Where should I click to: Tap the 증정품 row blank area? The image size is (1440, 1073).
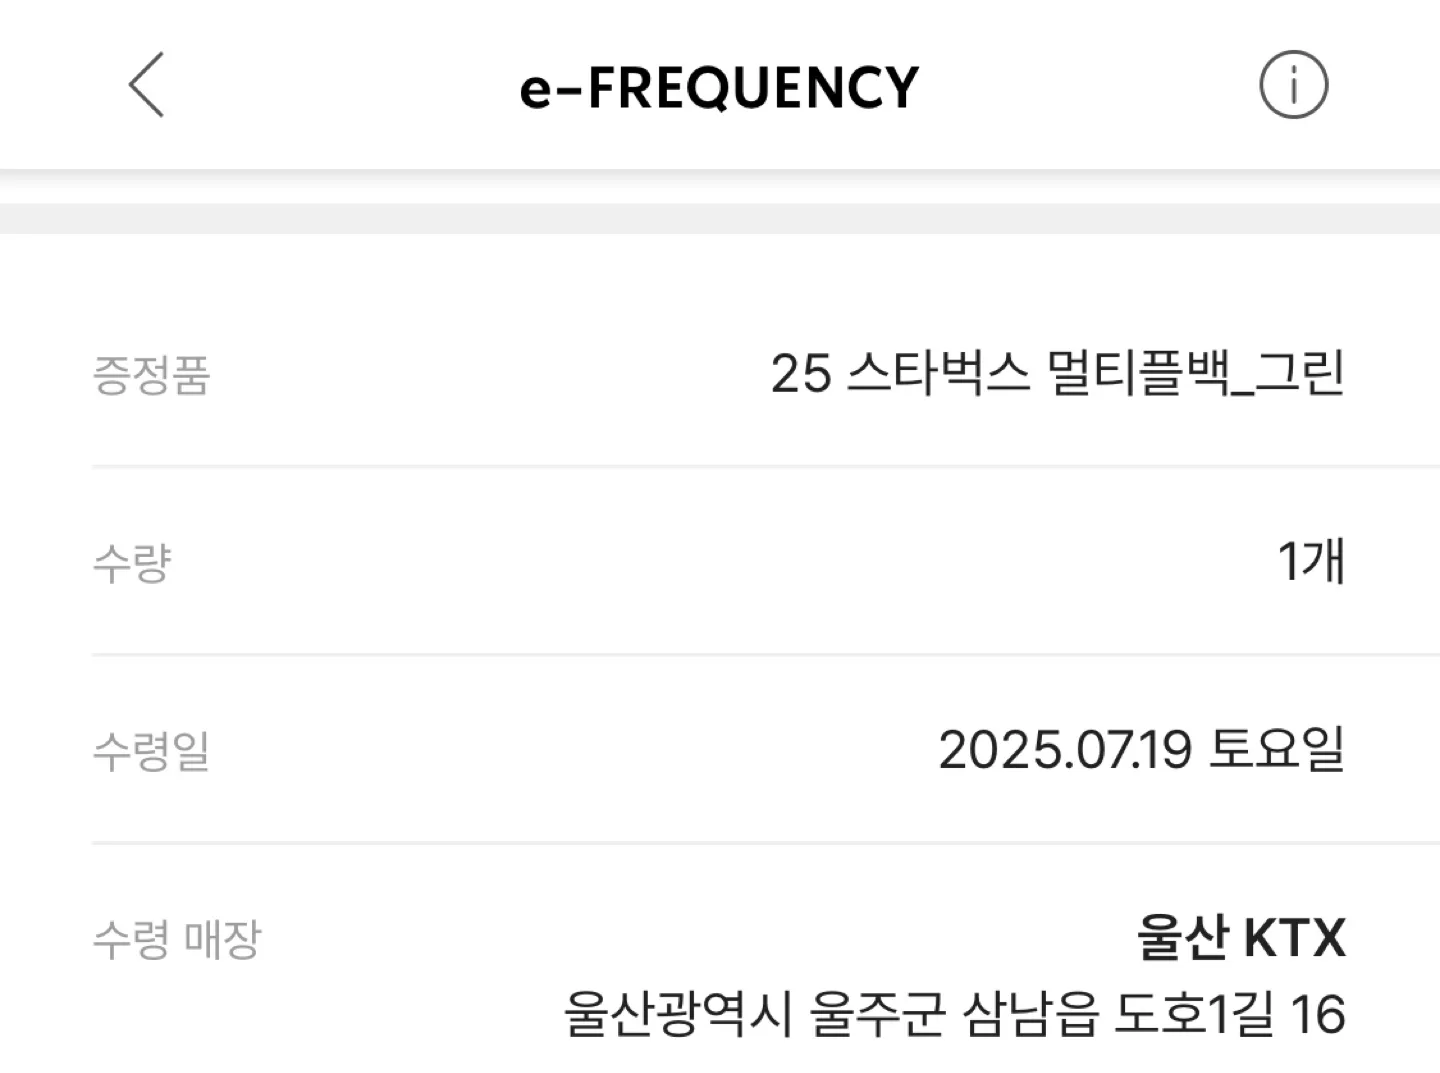point(490,375)
